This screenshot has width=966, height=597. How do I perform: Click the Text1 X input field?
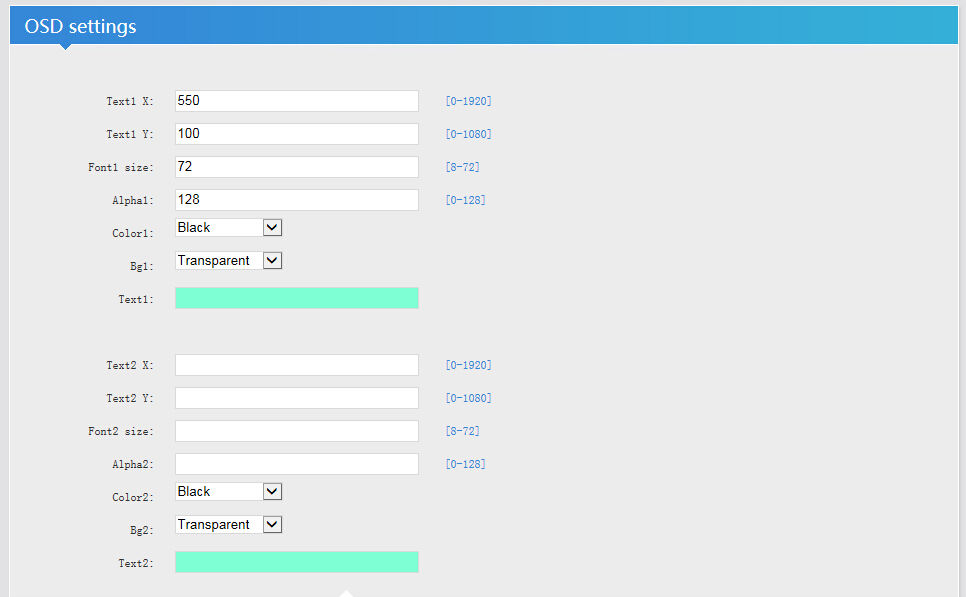click(x=296, y=101)
